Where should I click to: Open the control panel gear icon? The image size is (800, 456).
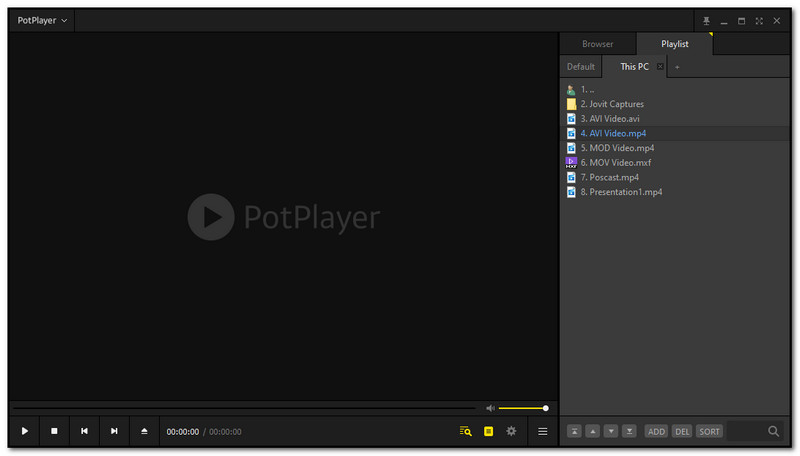click(511, 432)
